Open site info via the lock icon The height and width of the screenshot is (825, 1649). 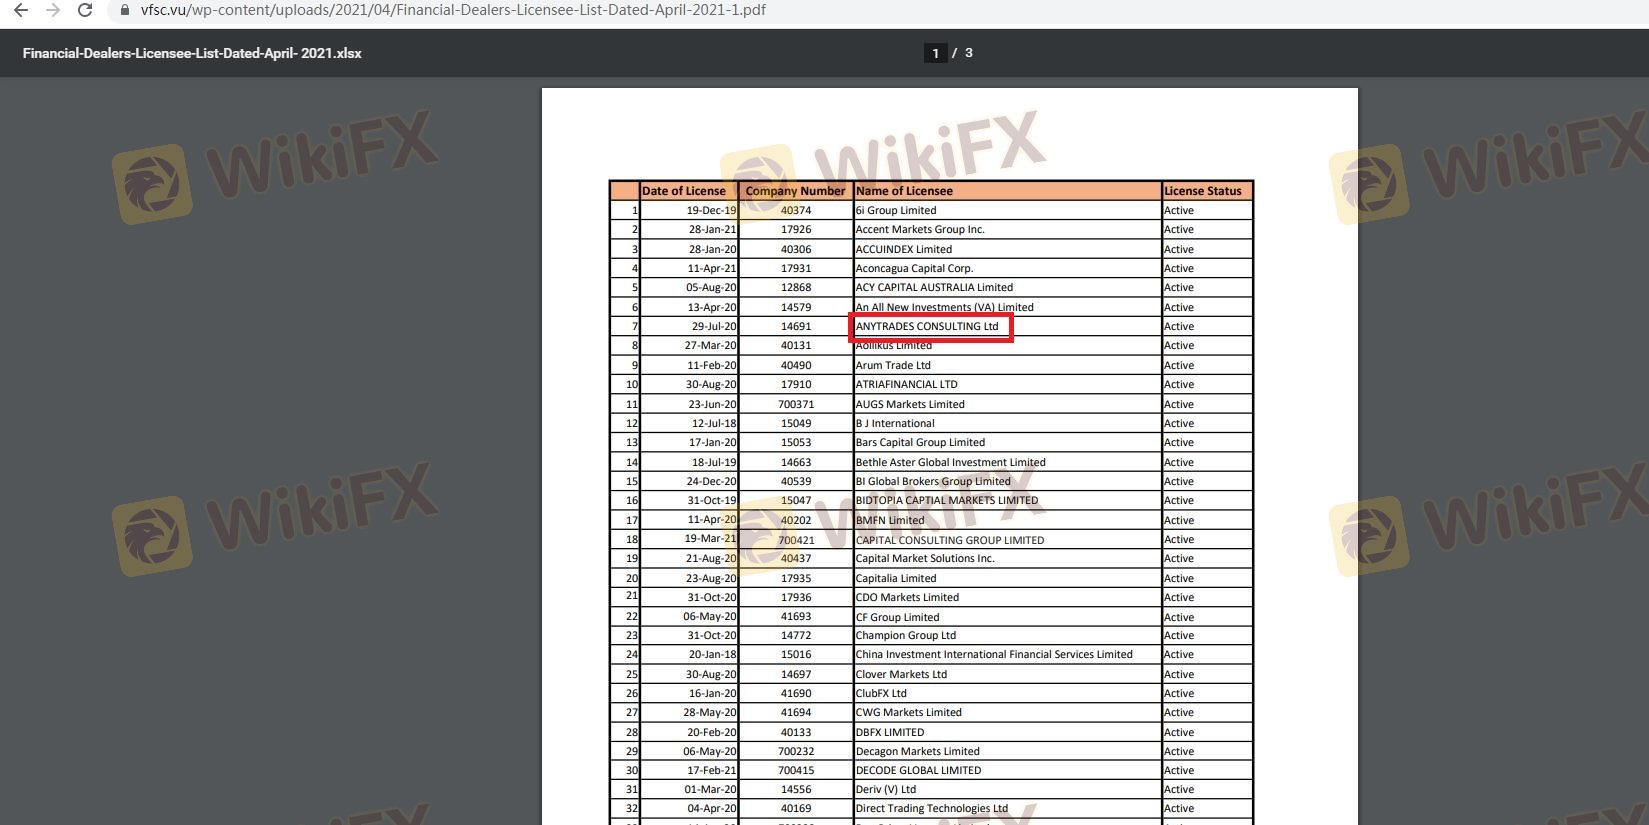coord(124,10)
